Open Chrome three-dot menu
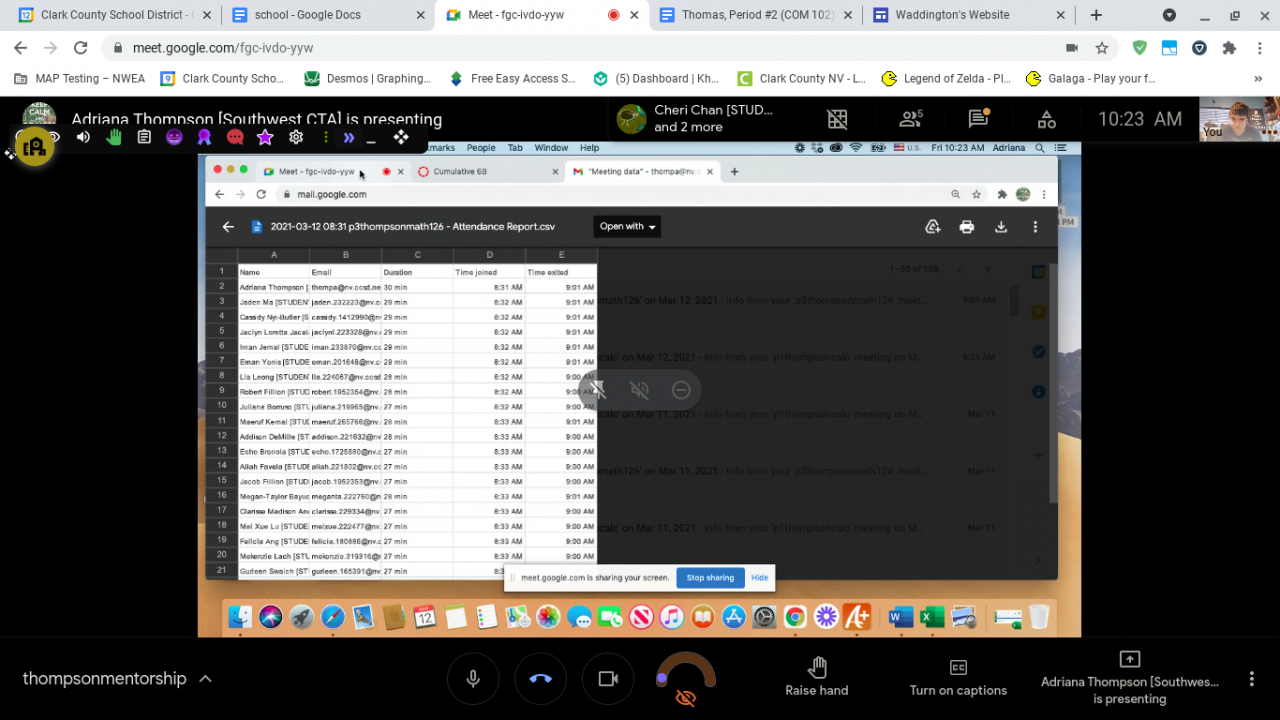The width and height of the screenshot is (1280, 720). pyautogui.click(x=1260, y=48)
